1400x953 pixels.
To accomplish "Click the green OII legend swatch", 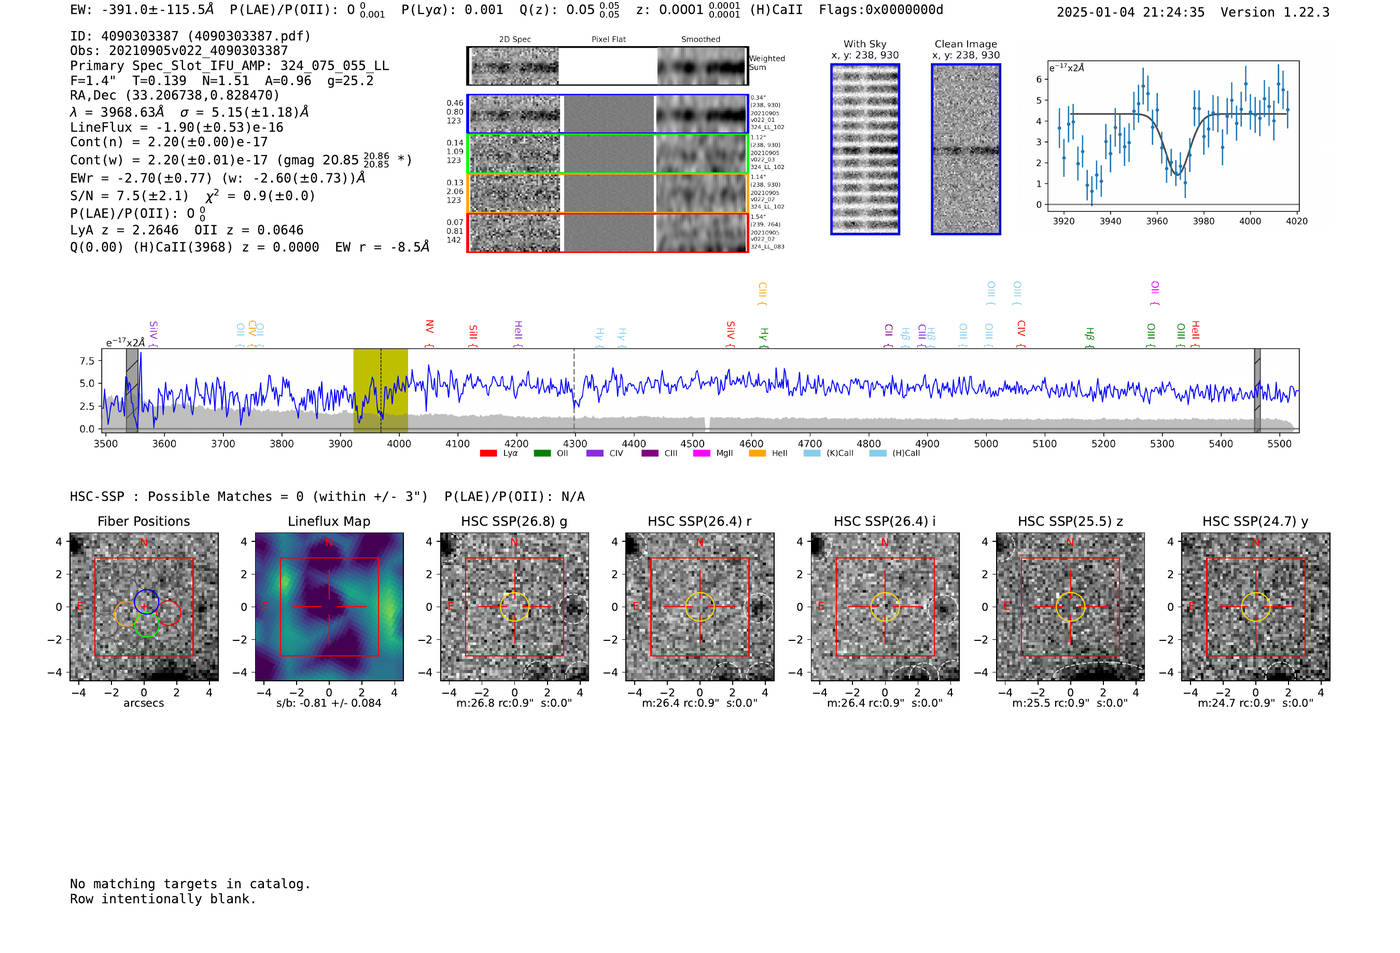I will (542, 453).
